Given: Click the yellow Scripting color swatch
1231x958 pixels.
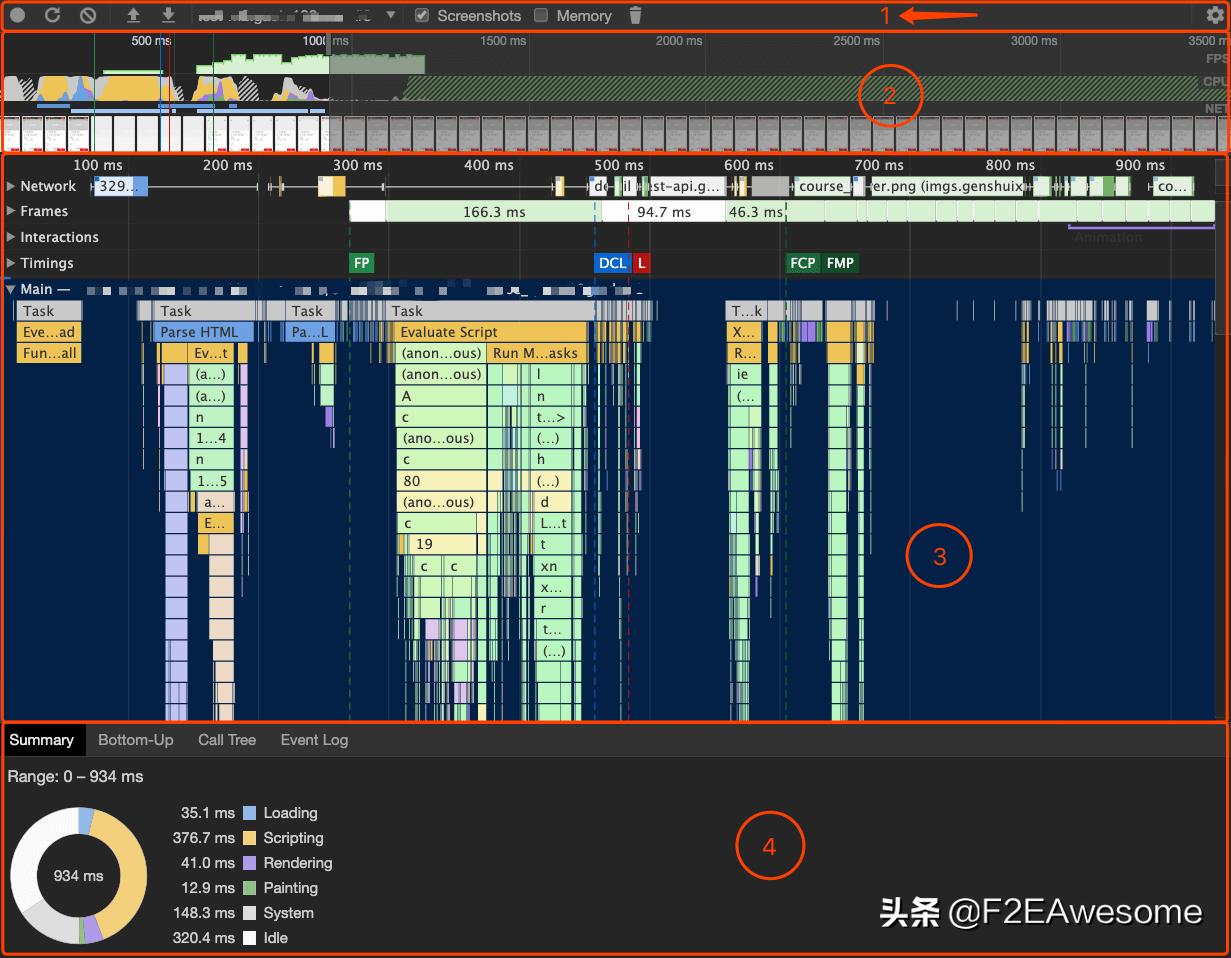Looking at the screenshot, I should (250, 838).
